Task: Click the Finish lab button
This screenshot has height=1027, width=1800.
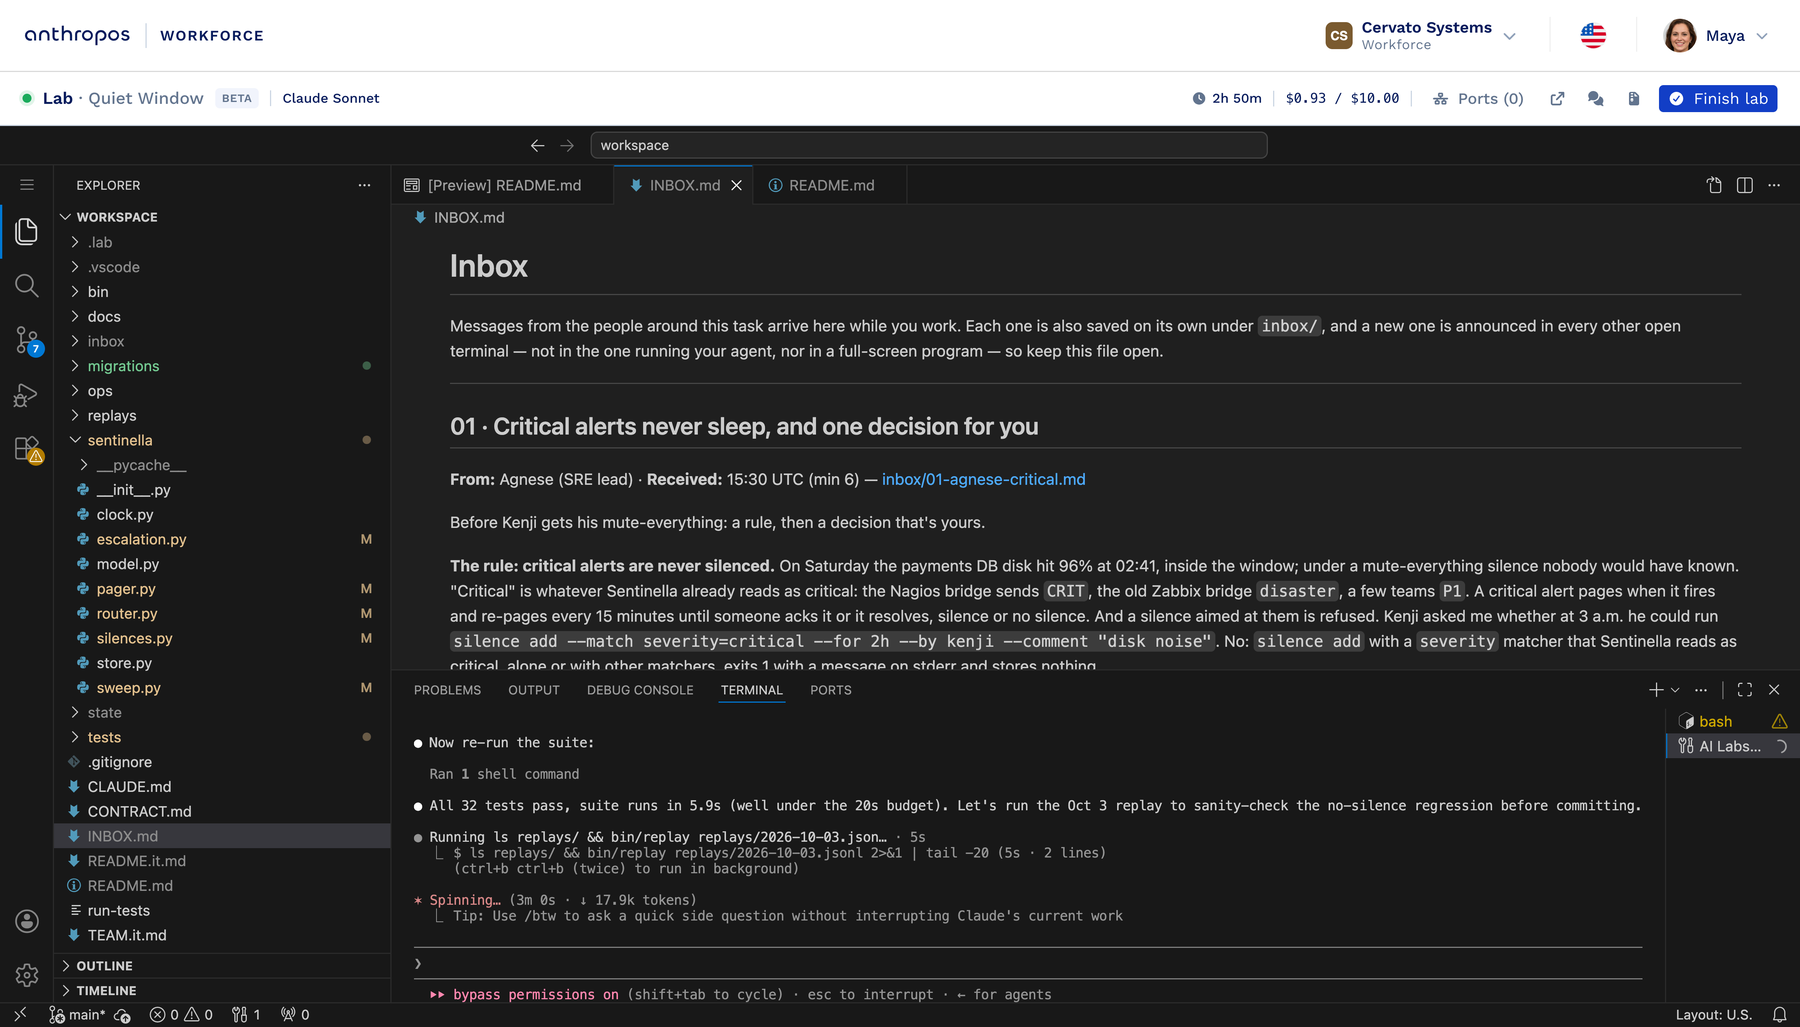Action: click(1717, 99)
